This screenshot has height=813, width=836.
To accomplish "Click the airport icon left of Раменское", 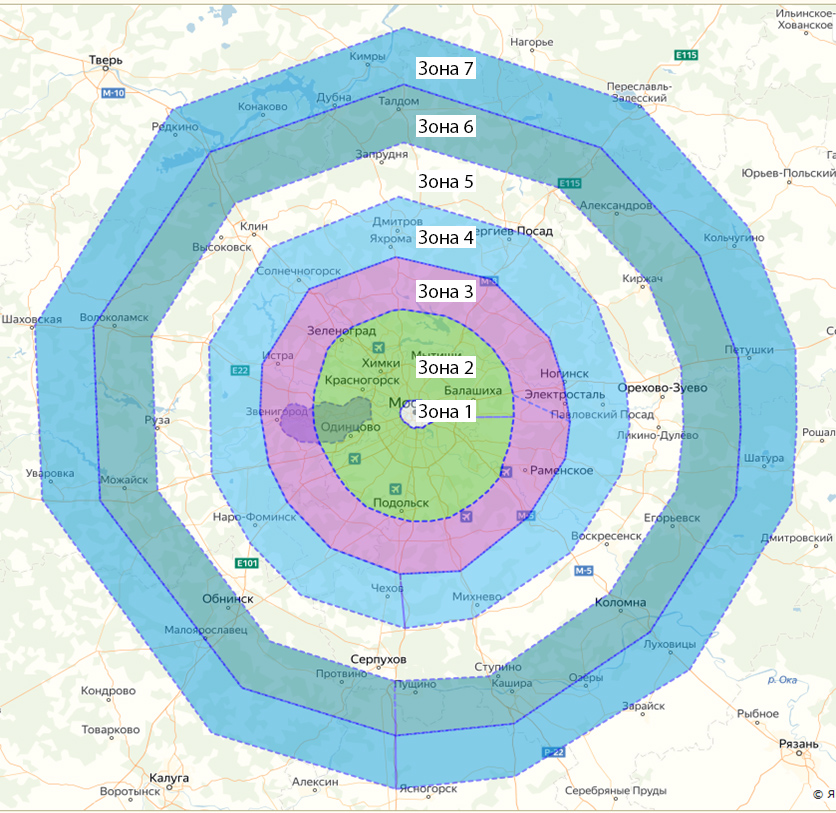I will (x=507, y=472).
